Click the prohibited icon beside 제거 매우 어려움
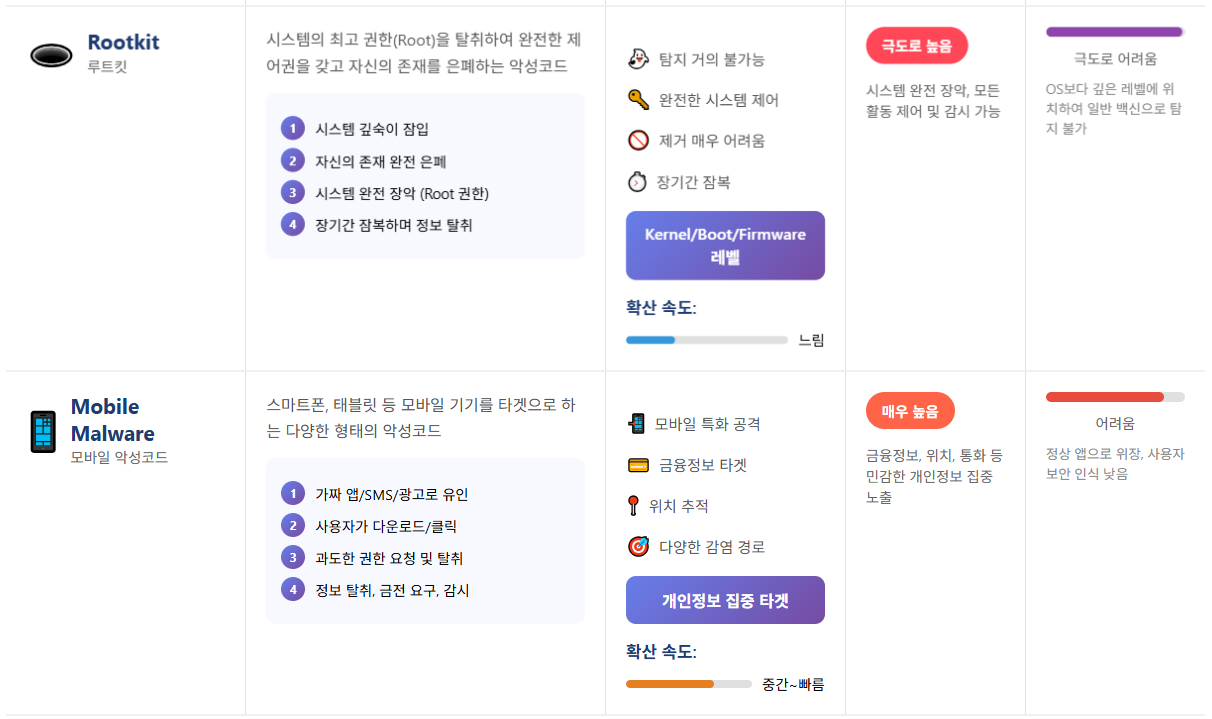This screenshot has height=719, width=1212. click(x=638, y=140)
